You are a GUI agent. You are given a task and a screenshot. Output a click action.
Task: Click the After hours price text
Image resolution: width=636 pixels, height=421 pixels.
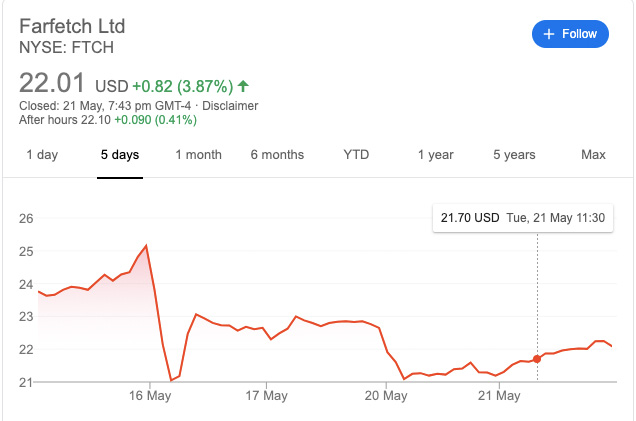[x=108, y=120]
